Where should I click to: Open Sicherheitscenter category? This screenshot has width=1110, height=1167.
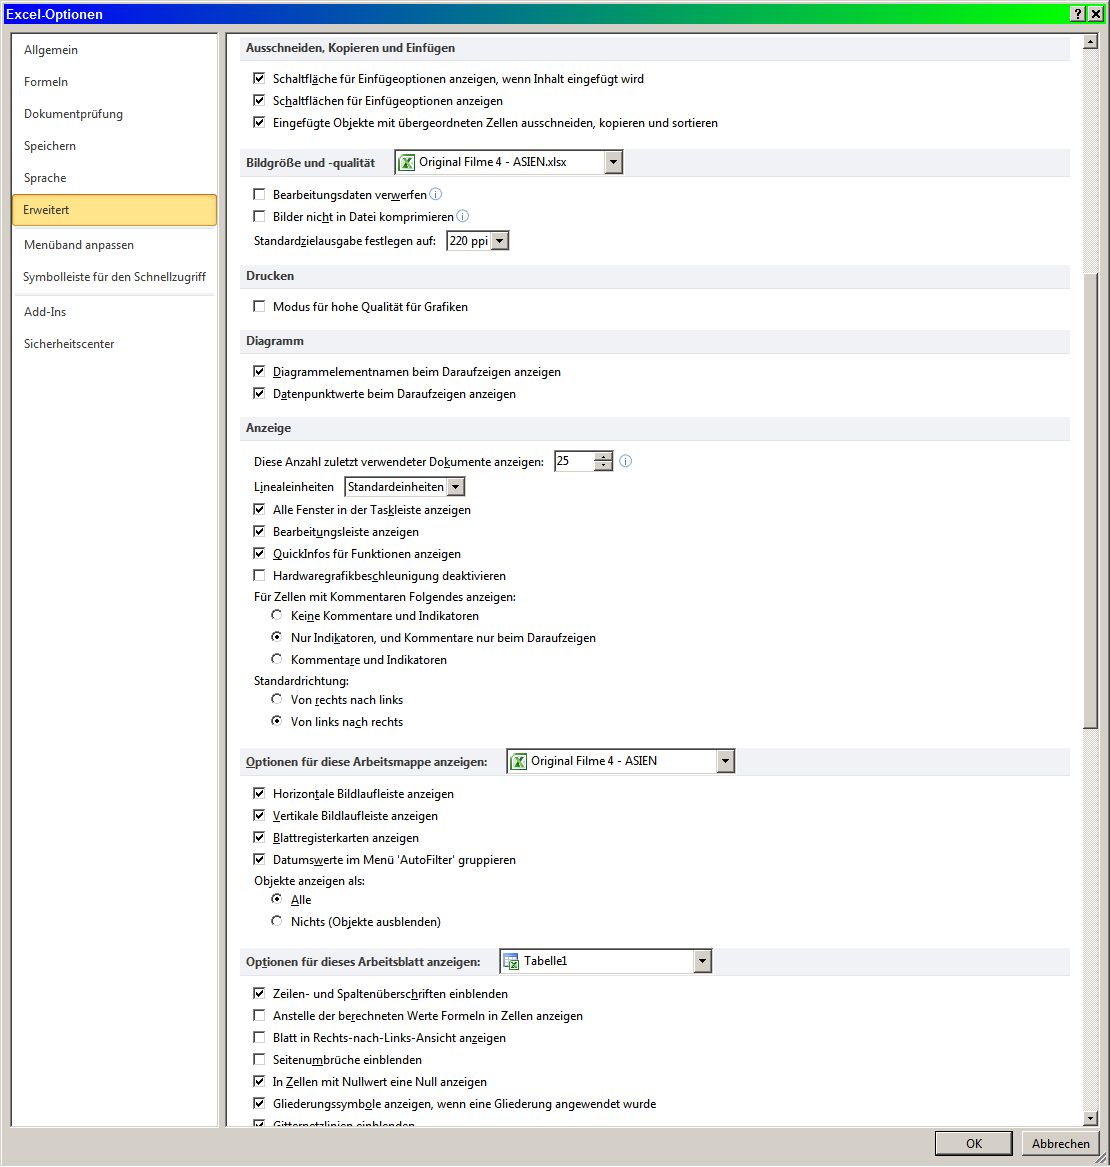pos(114,344)
